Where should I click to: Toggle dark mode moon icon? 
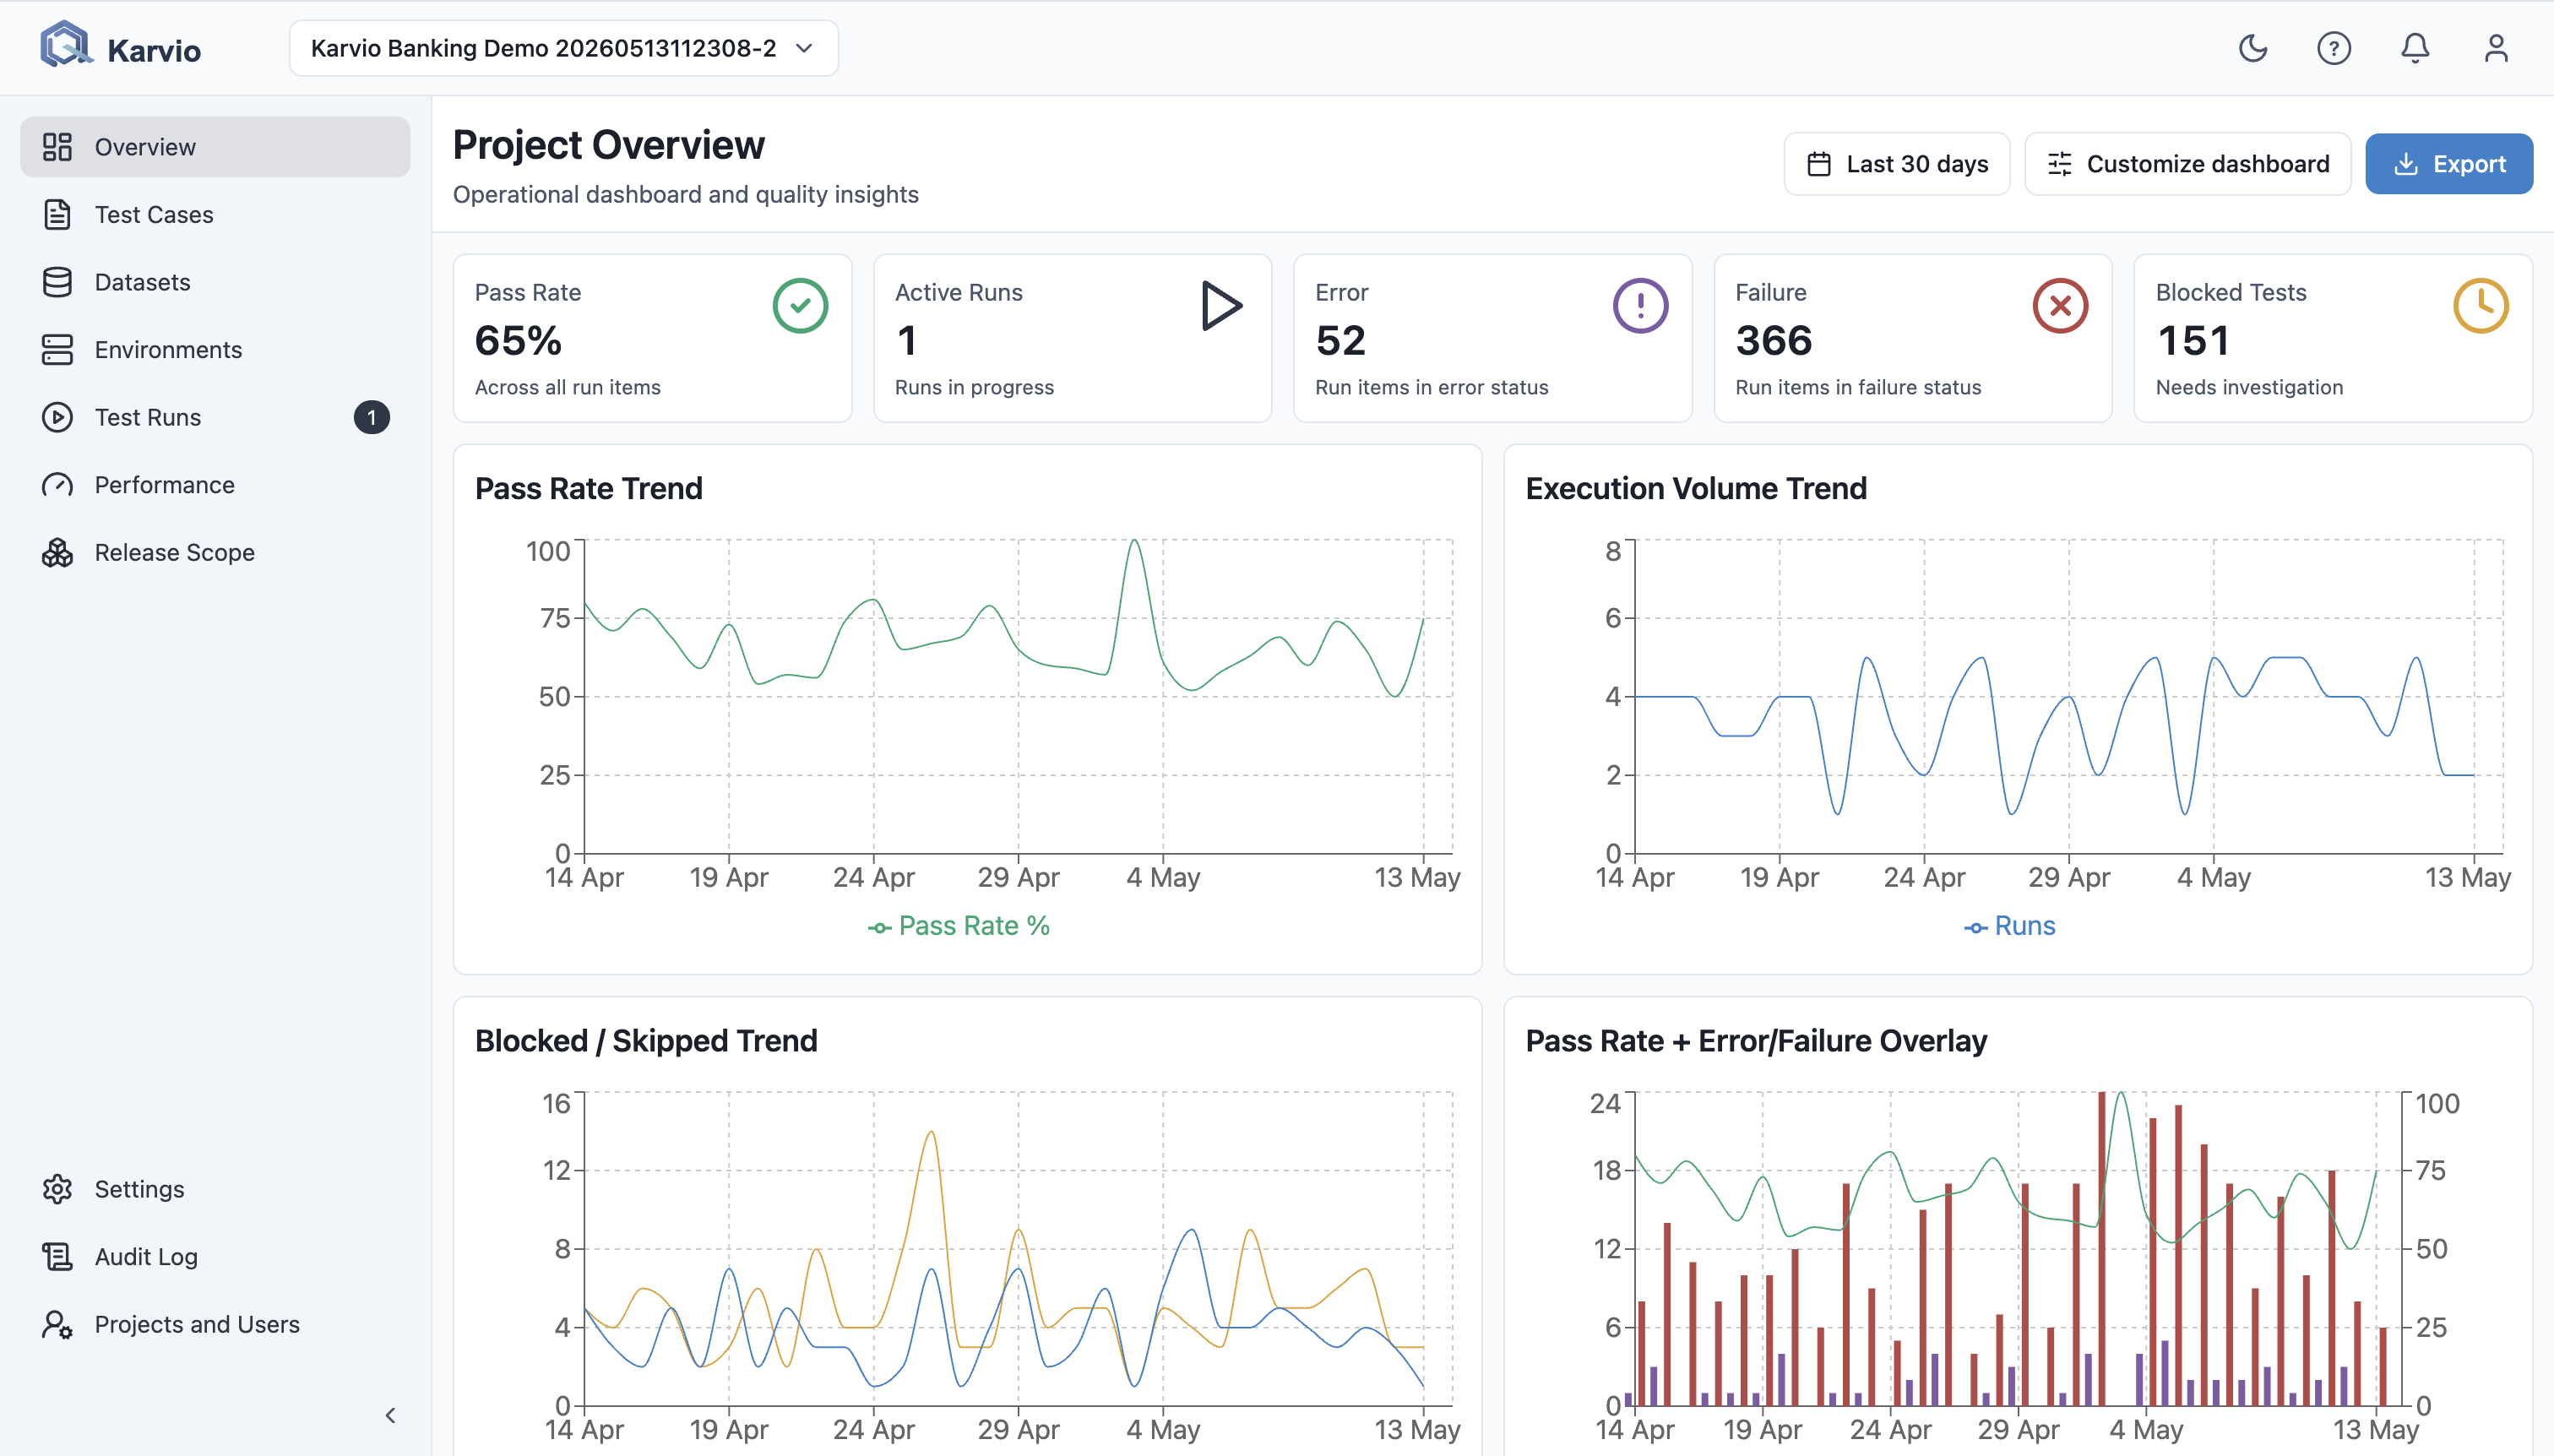click(2253, 48)
